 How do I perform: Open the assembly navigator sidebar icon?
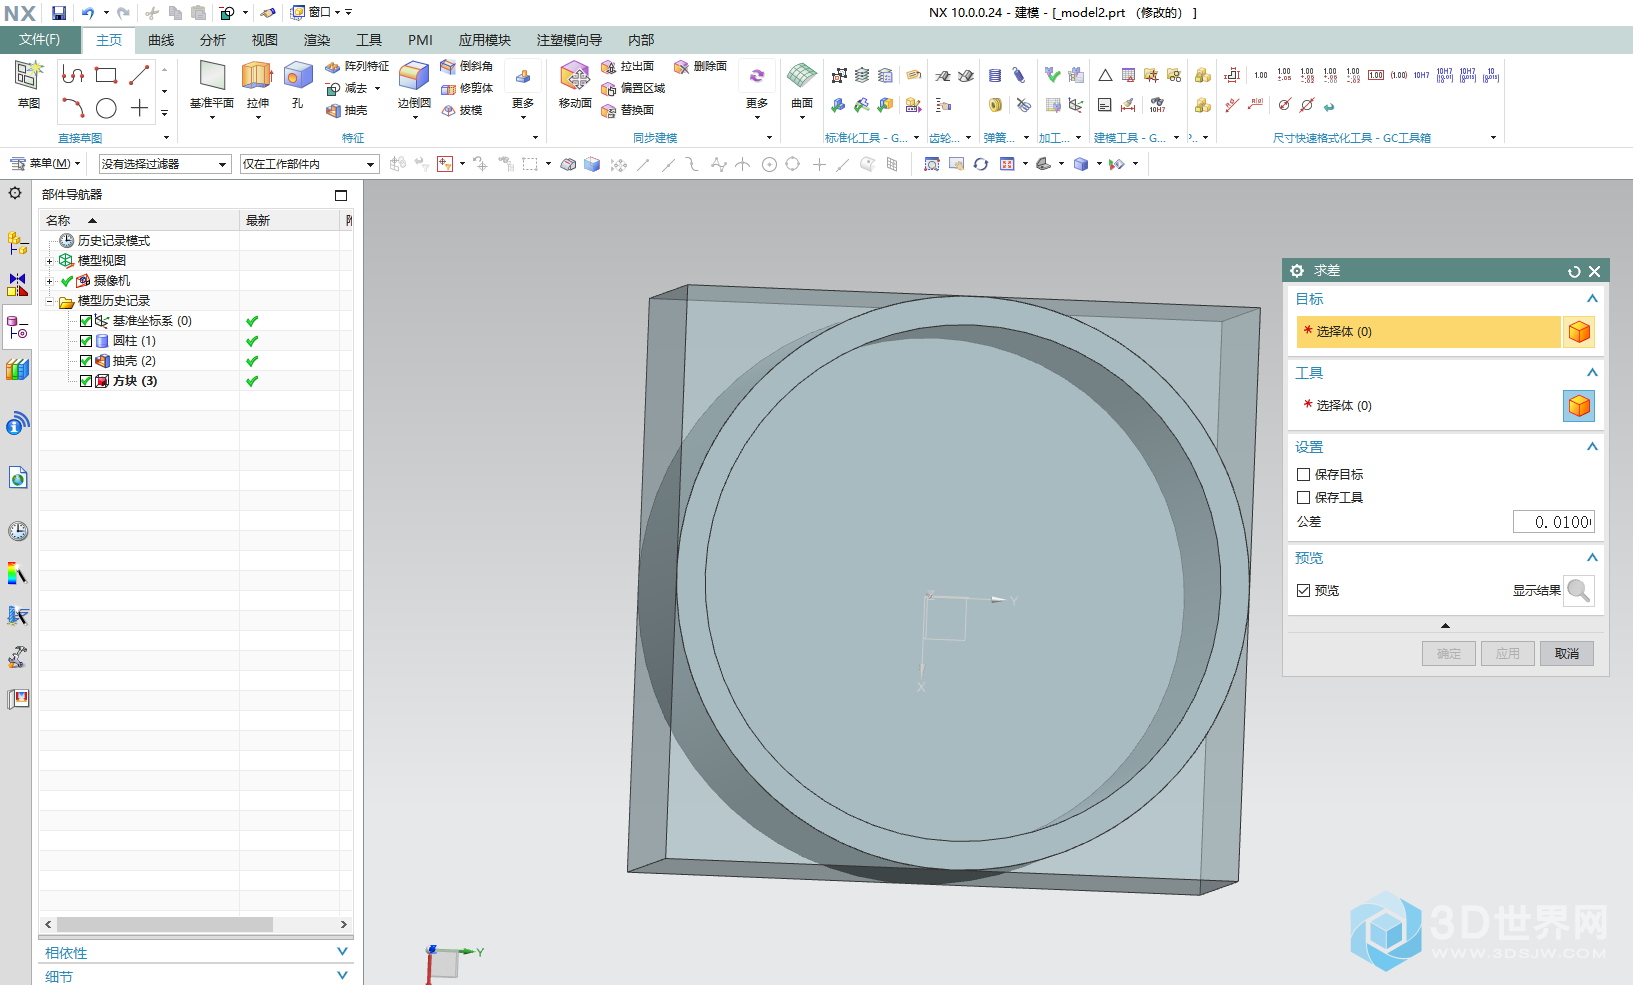[17, 242]
